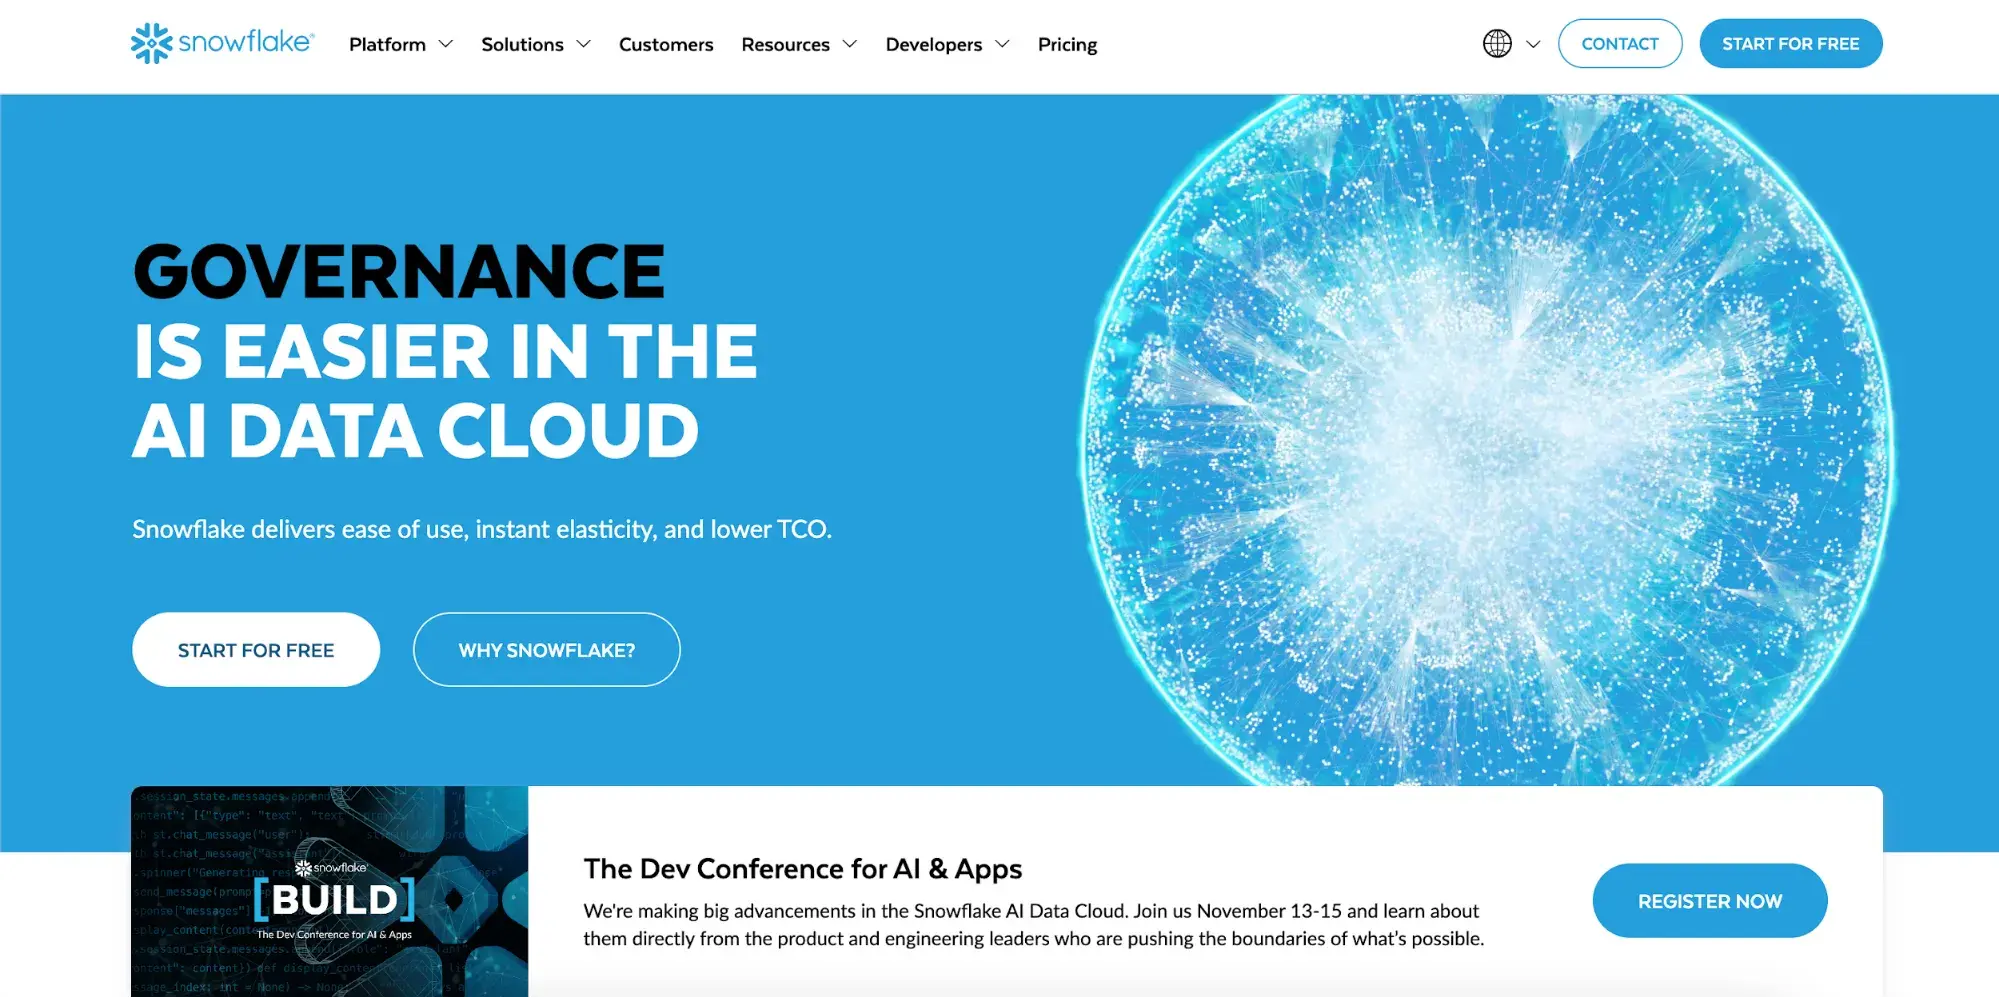
Task: Open the Platform menu label
Action: point(387,44)
